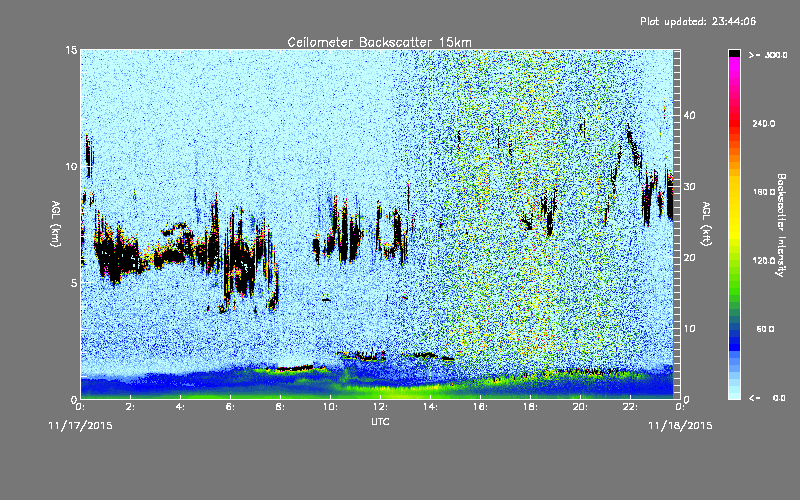The height and width of the screenshot is (500, 800).
Task: Click the 30 kft tick on right axis
Action: point(689,187)
